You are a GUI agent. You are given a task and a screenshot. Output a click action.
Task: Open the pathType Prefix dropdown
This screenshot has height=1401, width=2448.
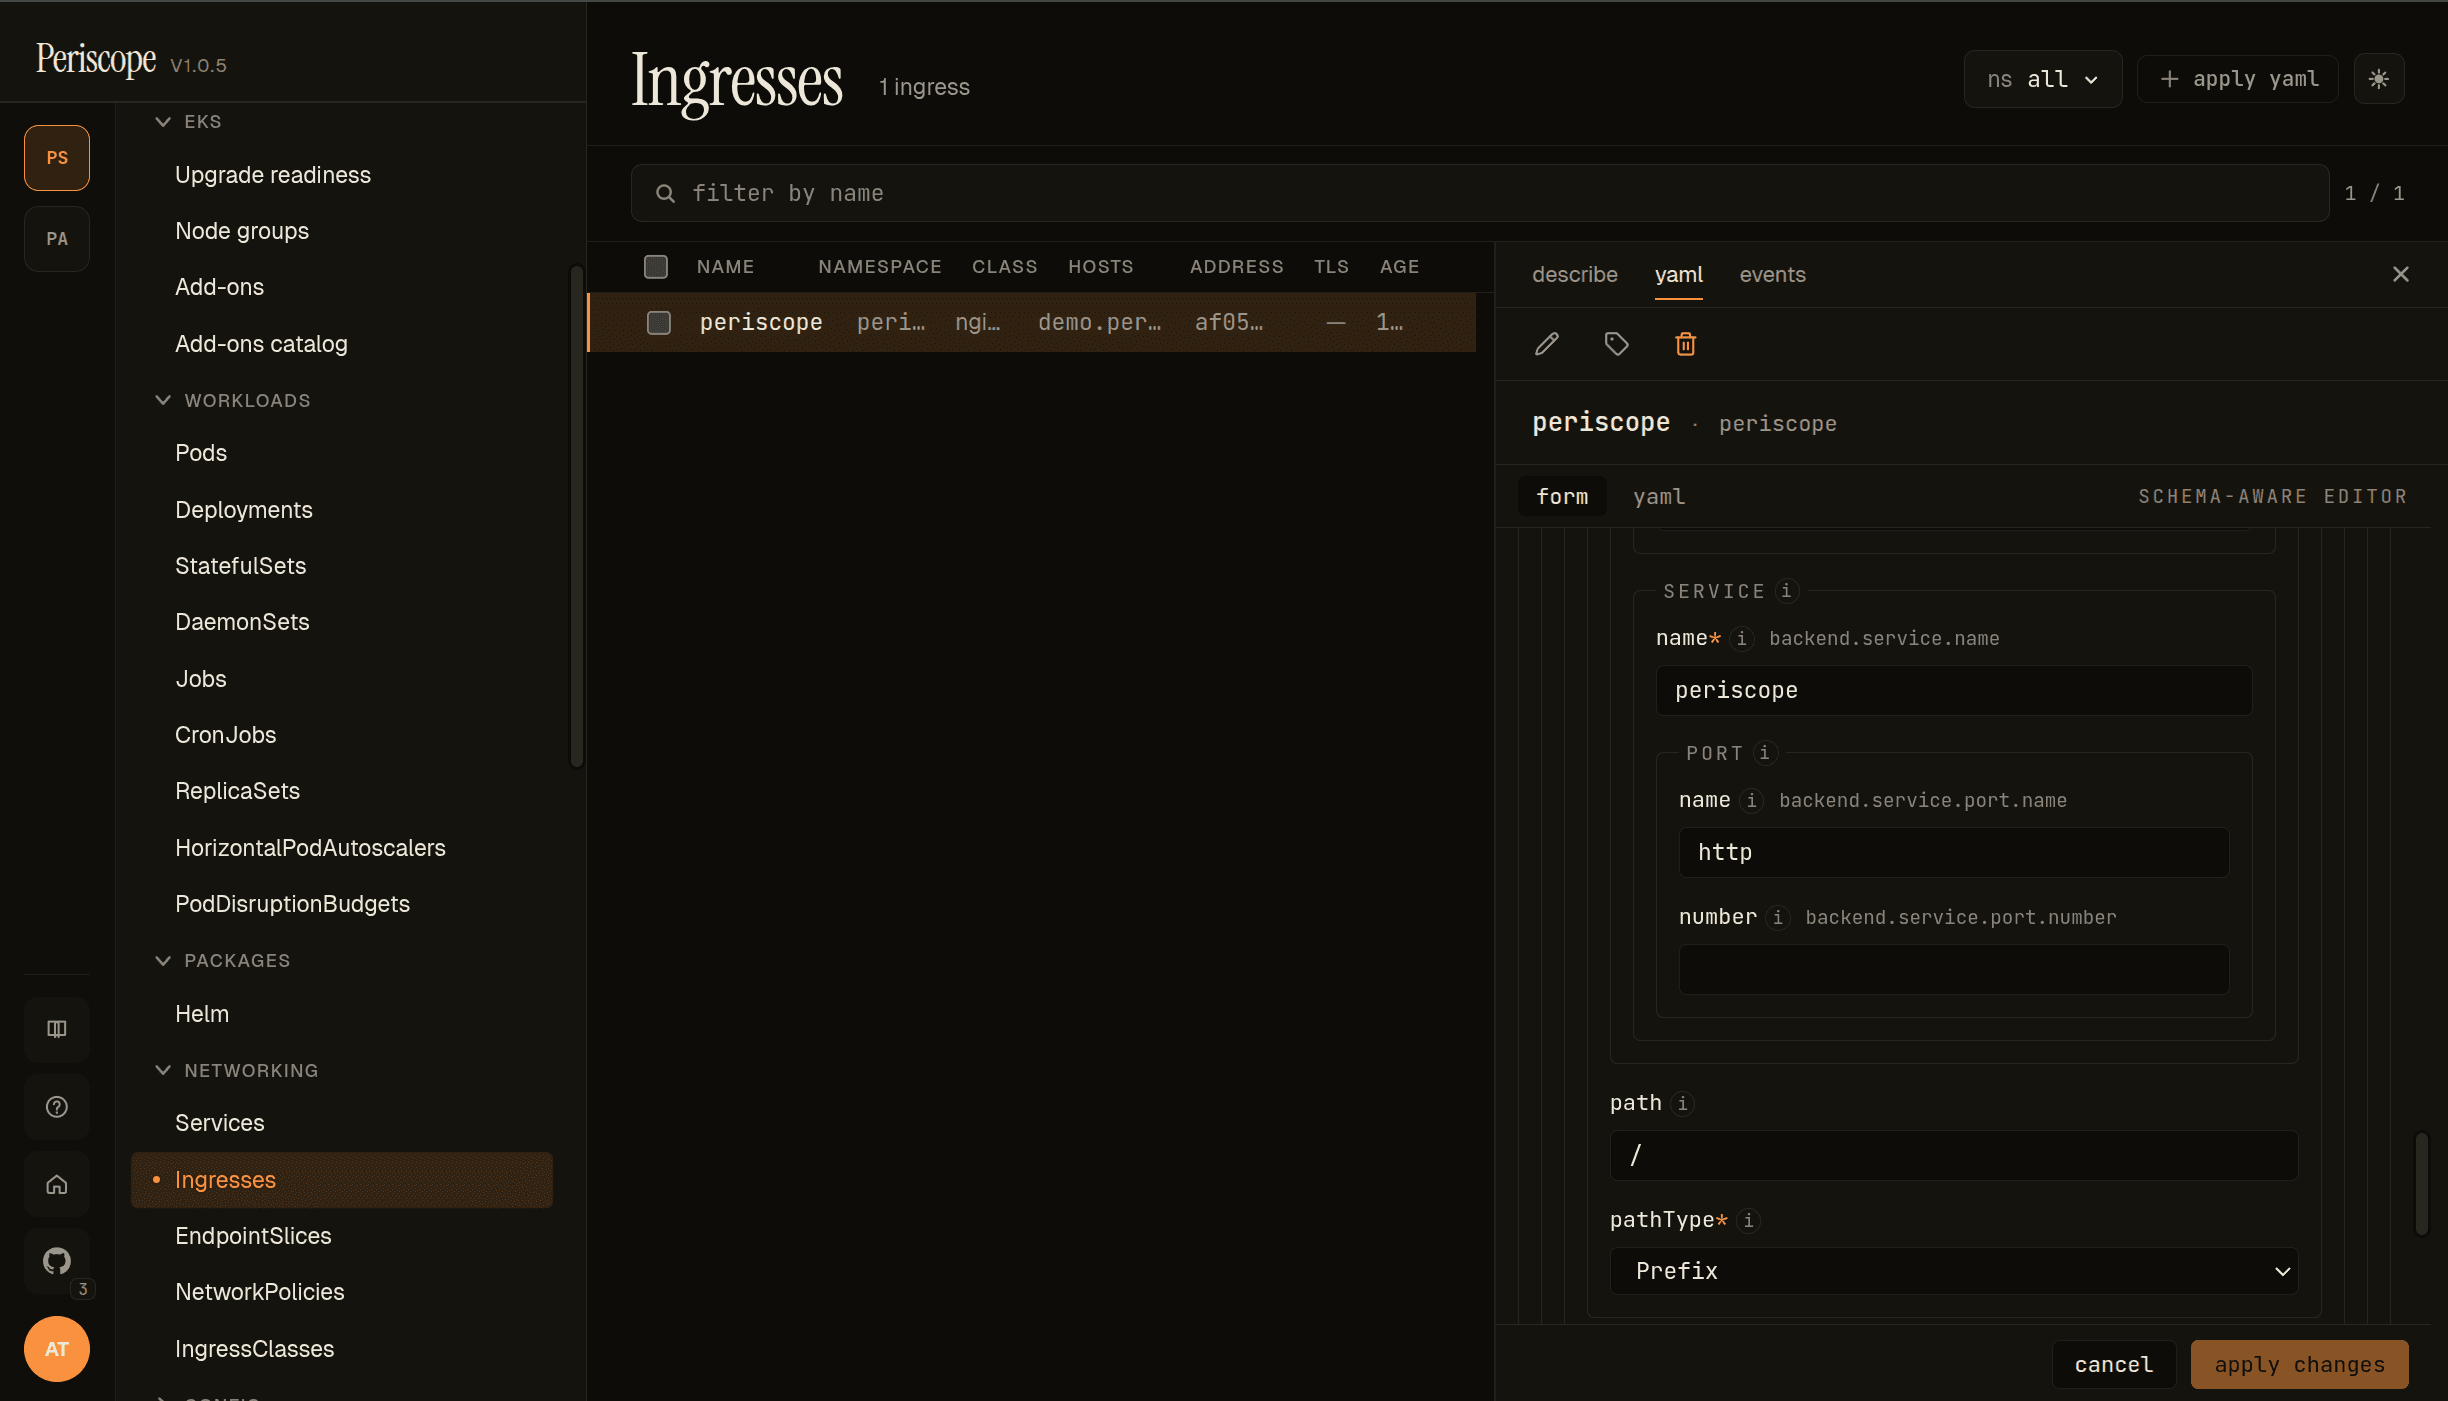(x=1954, y=1271)
